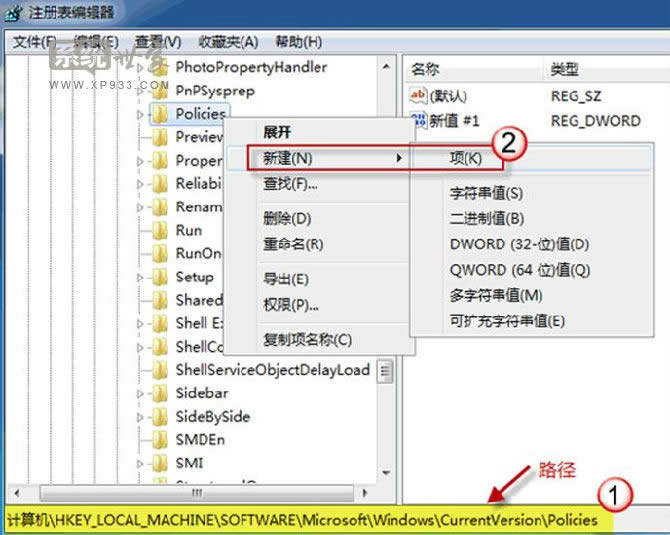The height and width of the screenshot is (535, 670).
Task: Choose 项(K) from the 新建 submenu
Action: click(465, 158)
